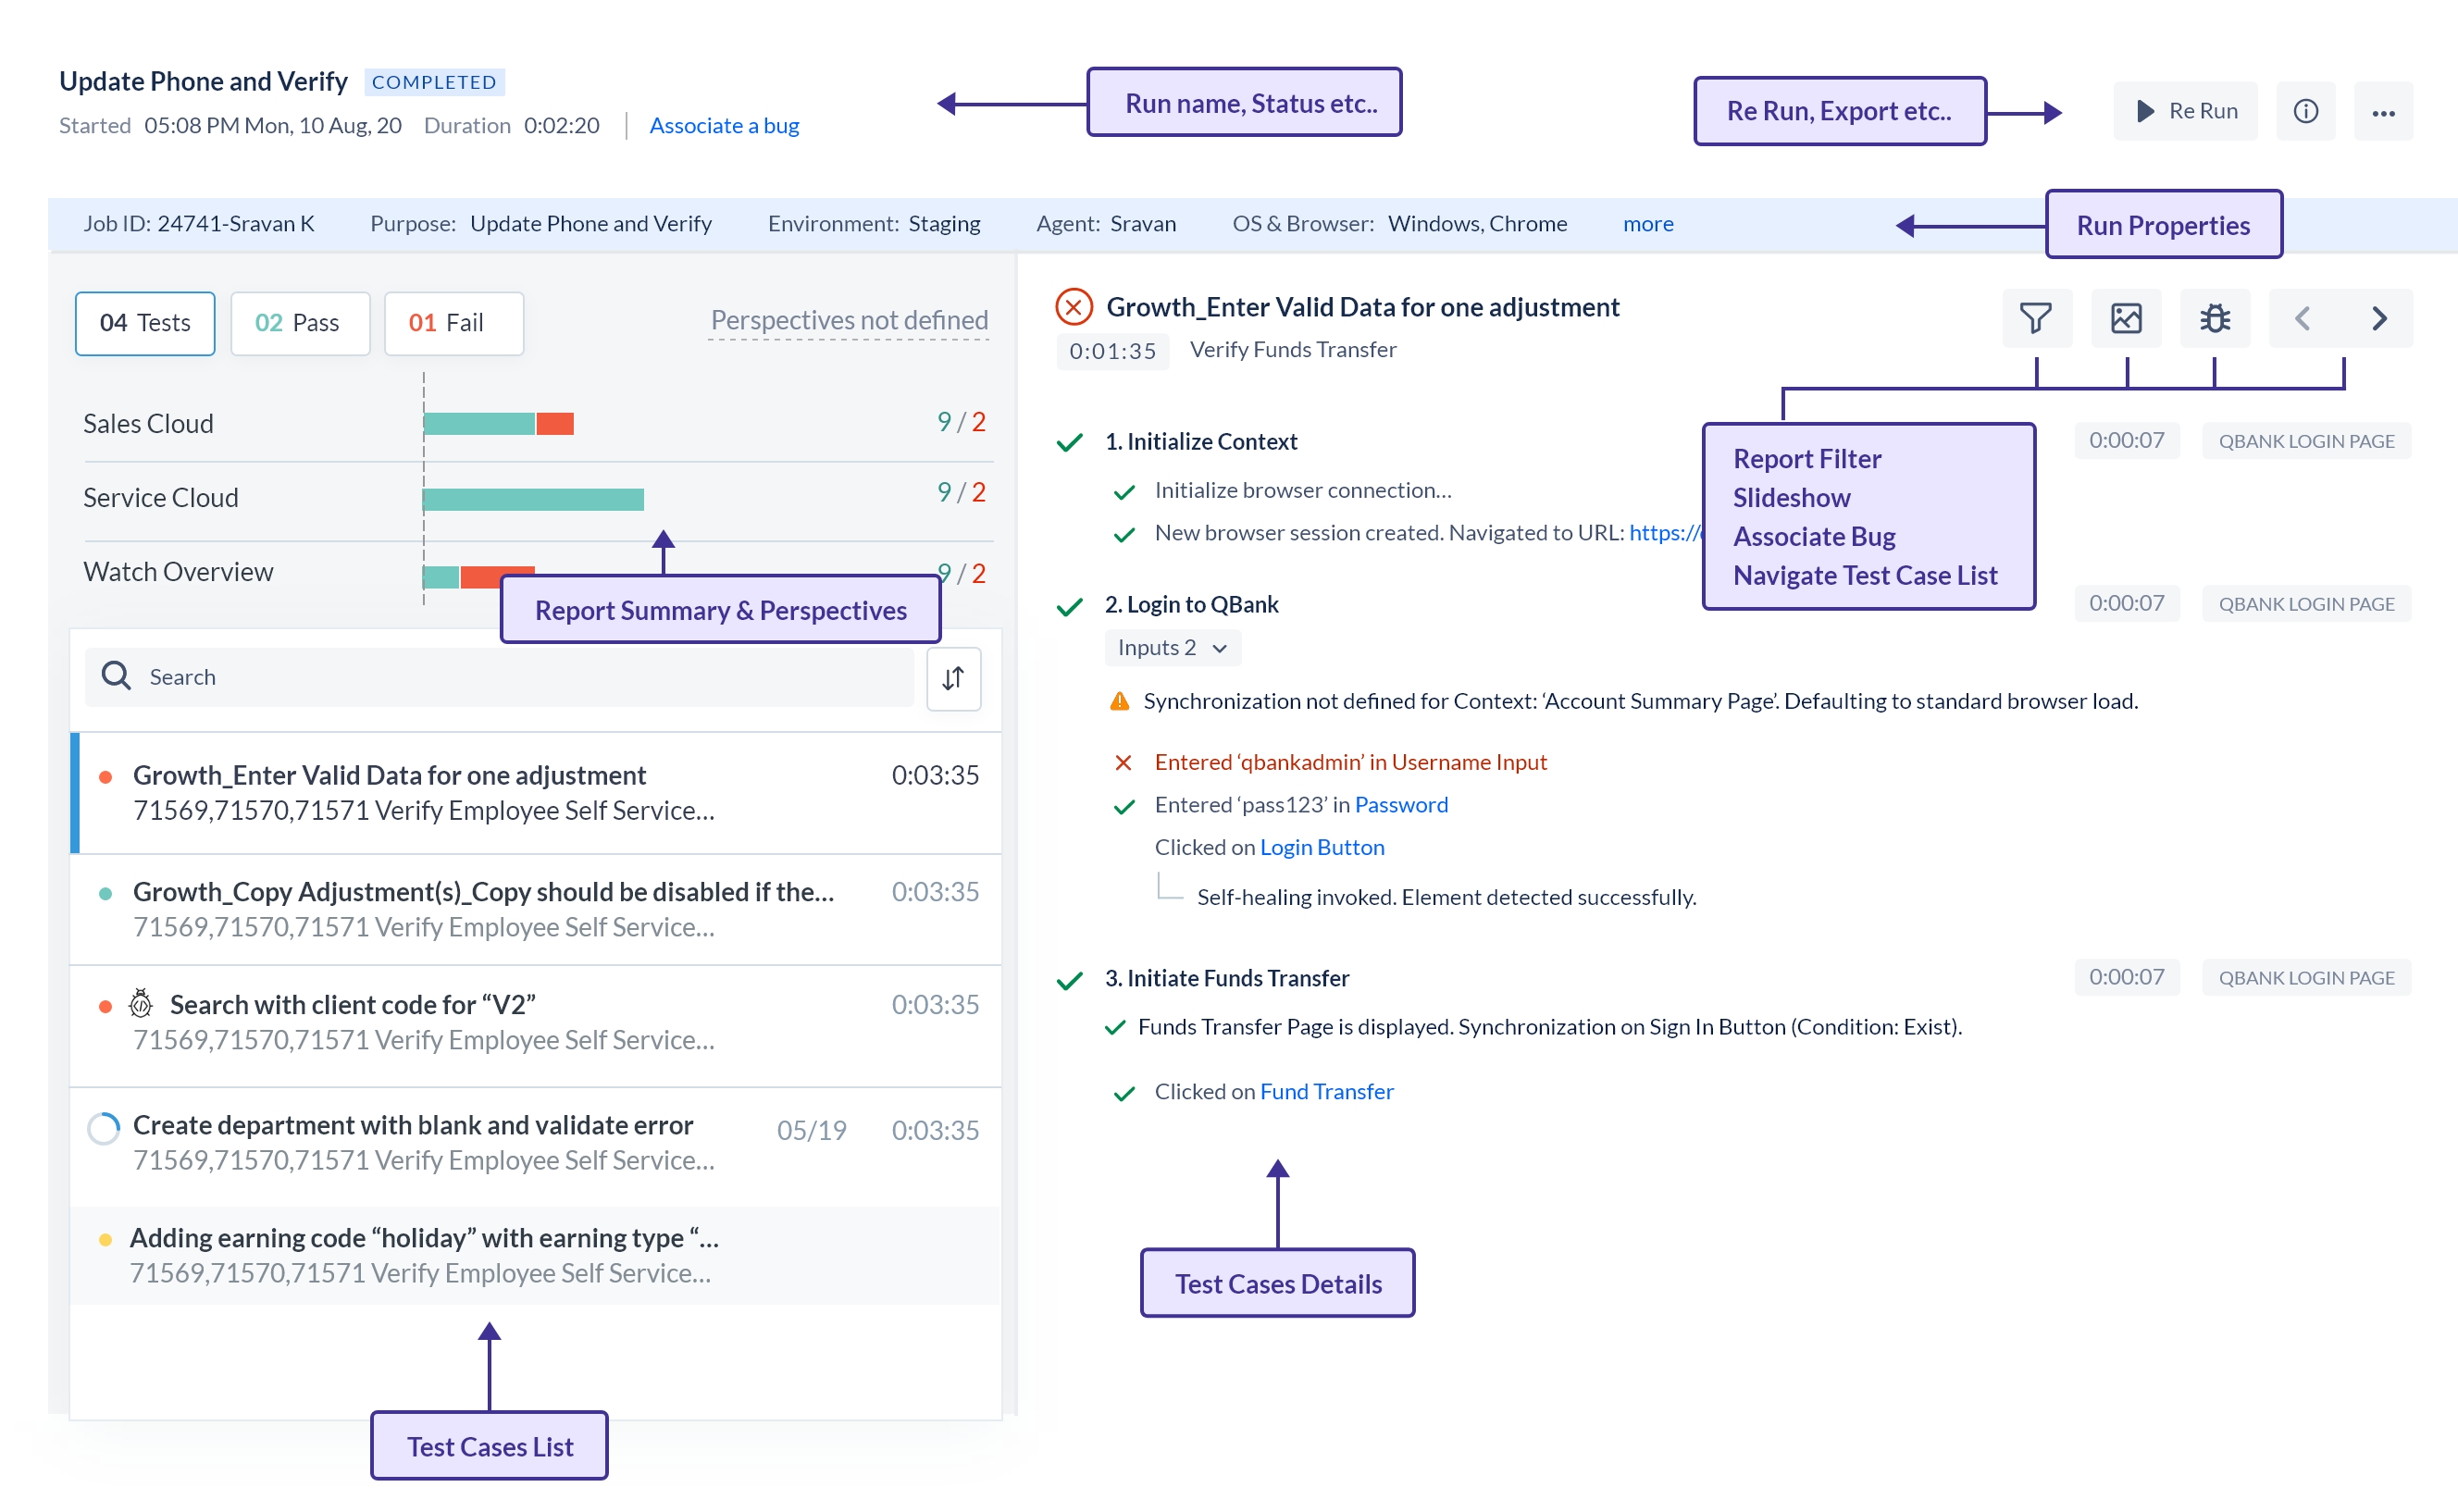Open the Report Filter
The width and height of the screenshot is (2458, 1512).
tap(2037, 318)
